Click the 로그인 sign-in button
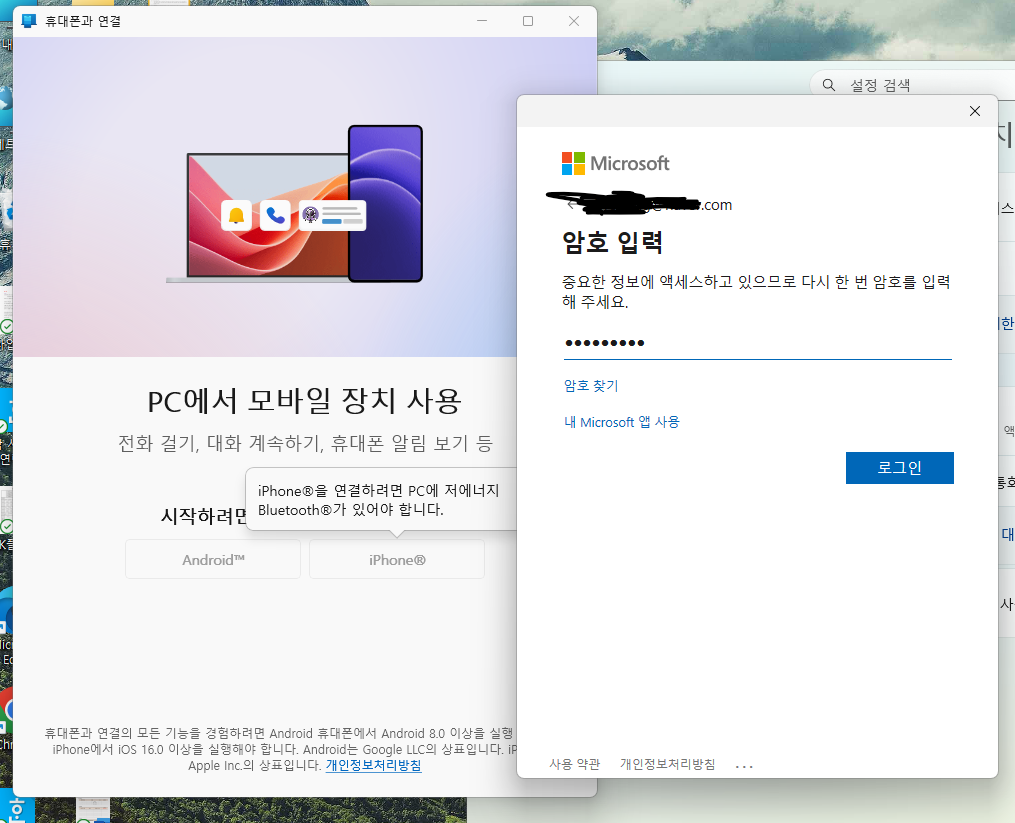This screenshot has width=1015, height=823. coord(899,468)
